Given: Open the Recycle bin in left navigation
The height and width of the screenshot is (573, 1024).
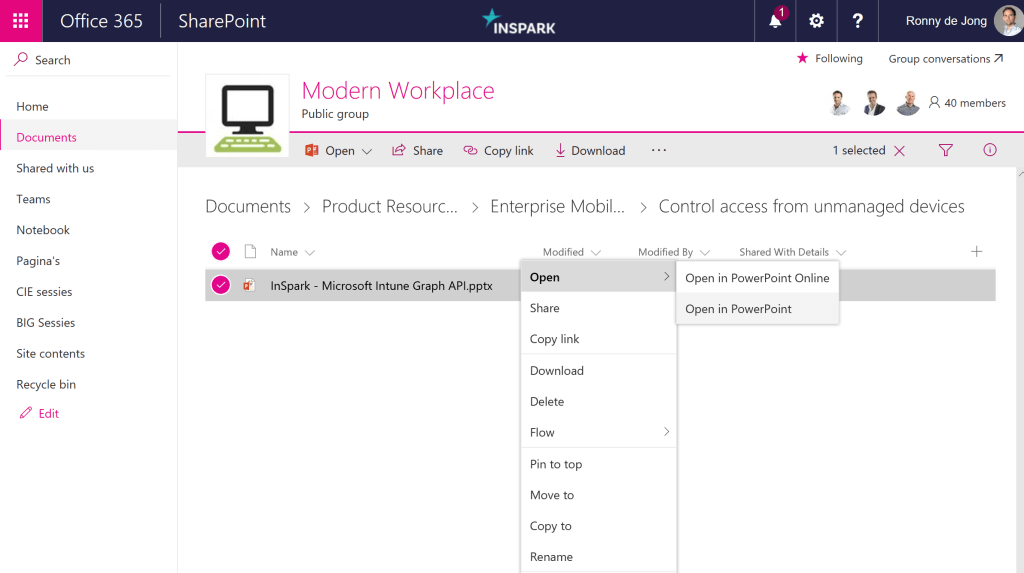Looking at the screenshot, I should 46,385.
